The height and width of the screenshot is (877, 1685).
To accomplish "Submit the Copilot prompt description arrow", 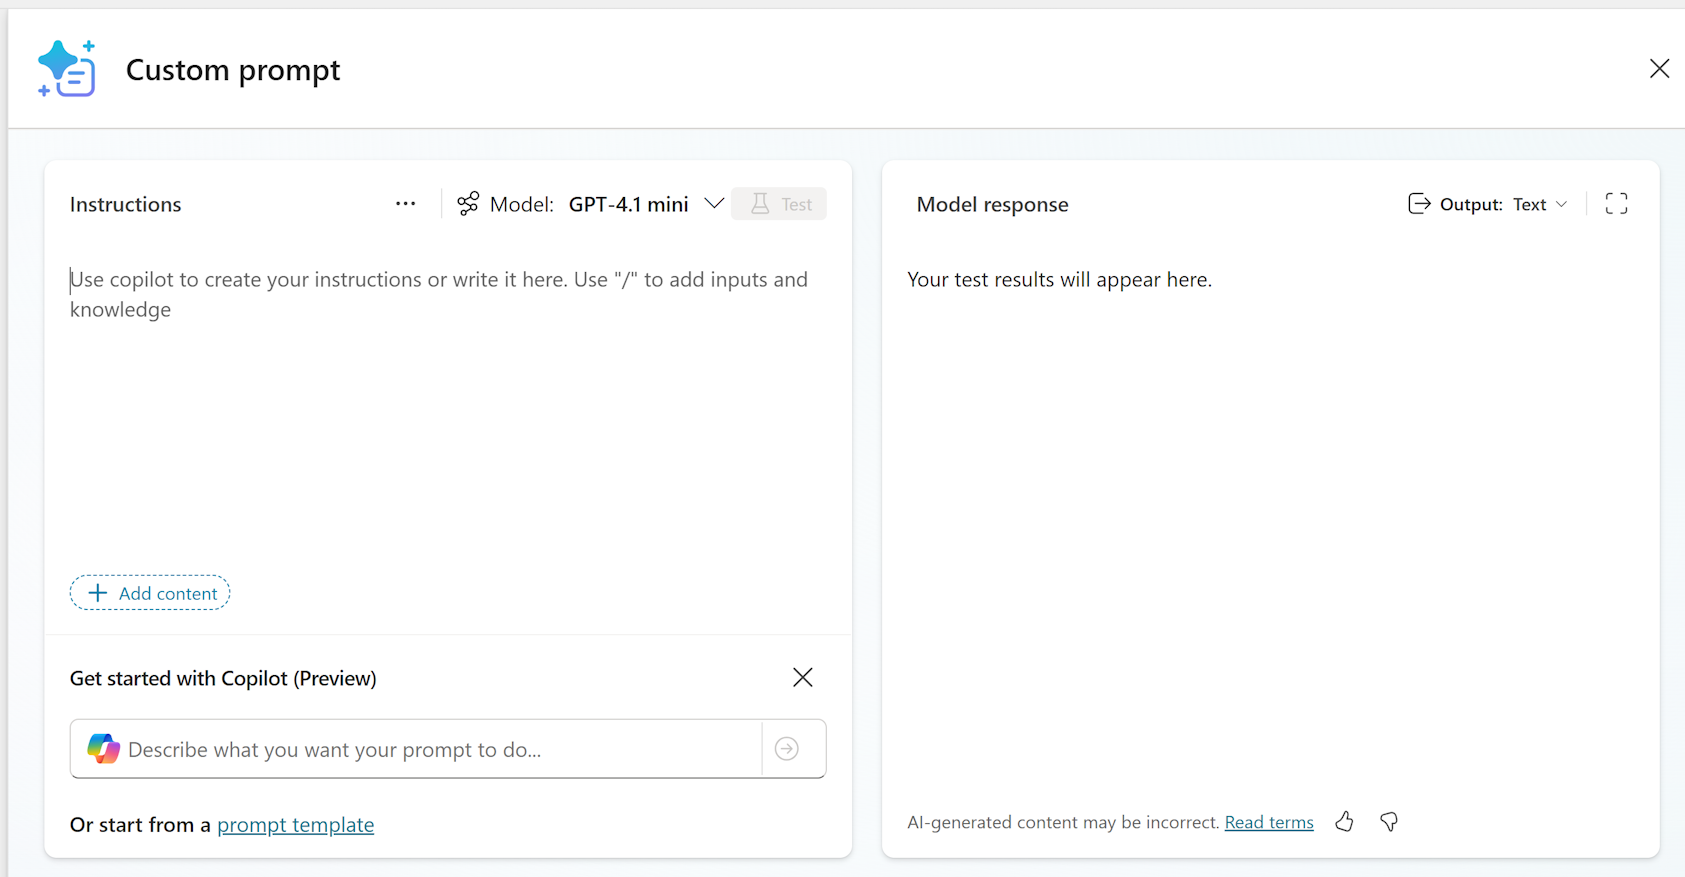I will pyautogui.click(x=787, y=749).
